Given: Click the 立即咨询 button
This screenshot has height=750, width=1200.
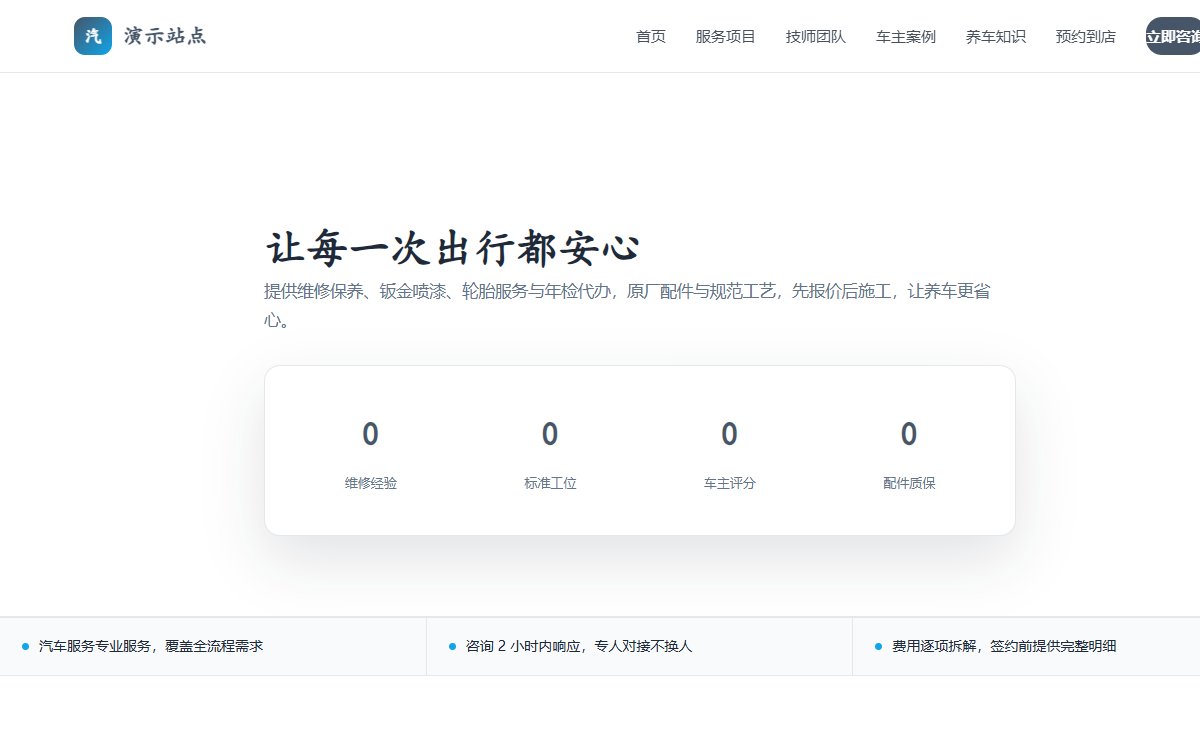Looking at the screenshot, I should pos(1173,36).
